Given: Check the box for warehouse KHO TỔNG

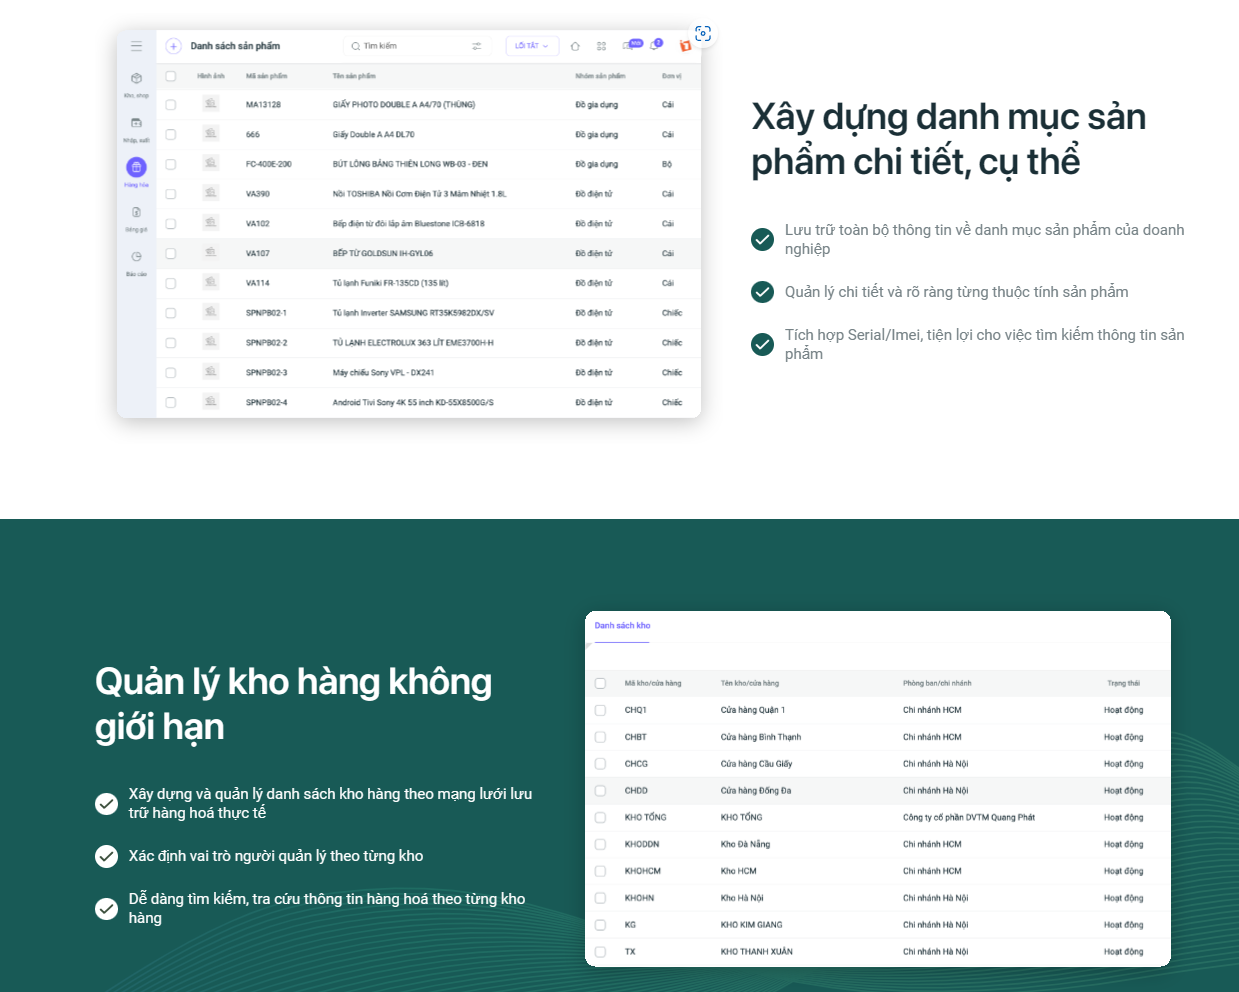Looking at the screenshot, I should pos(600,818).
